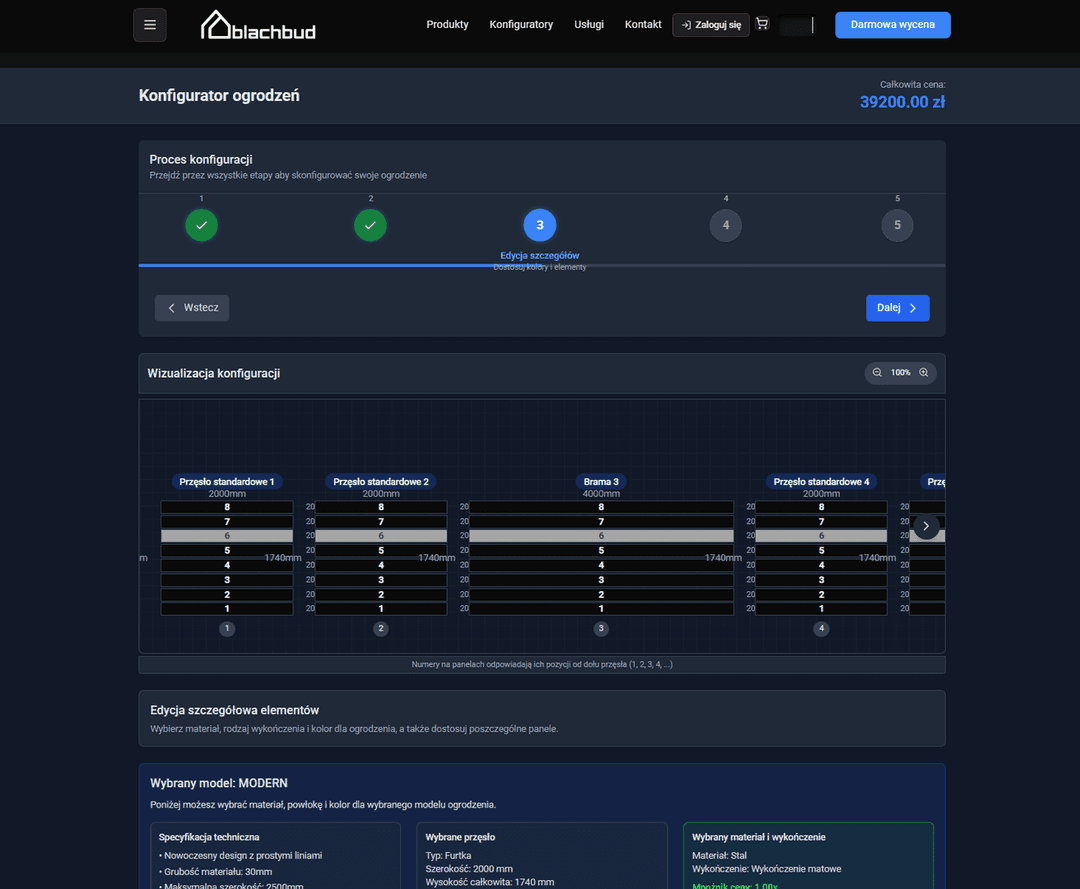The image size is (1080, 889).
Task: Open the hamburger menu
Action: tap(149, 25)
